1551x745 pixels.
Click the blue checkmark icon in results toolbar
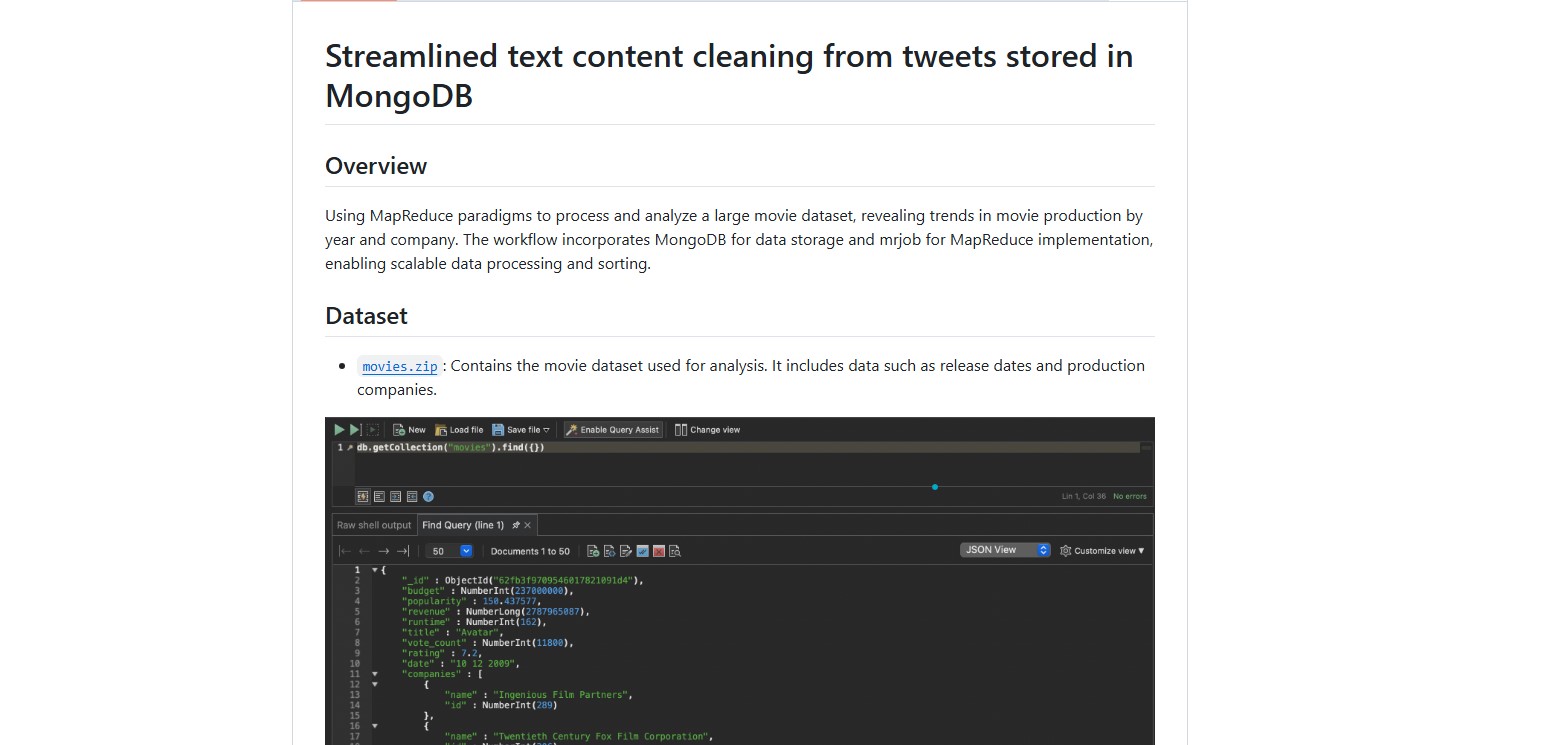coord(642,551)
